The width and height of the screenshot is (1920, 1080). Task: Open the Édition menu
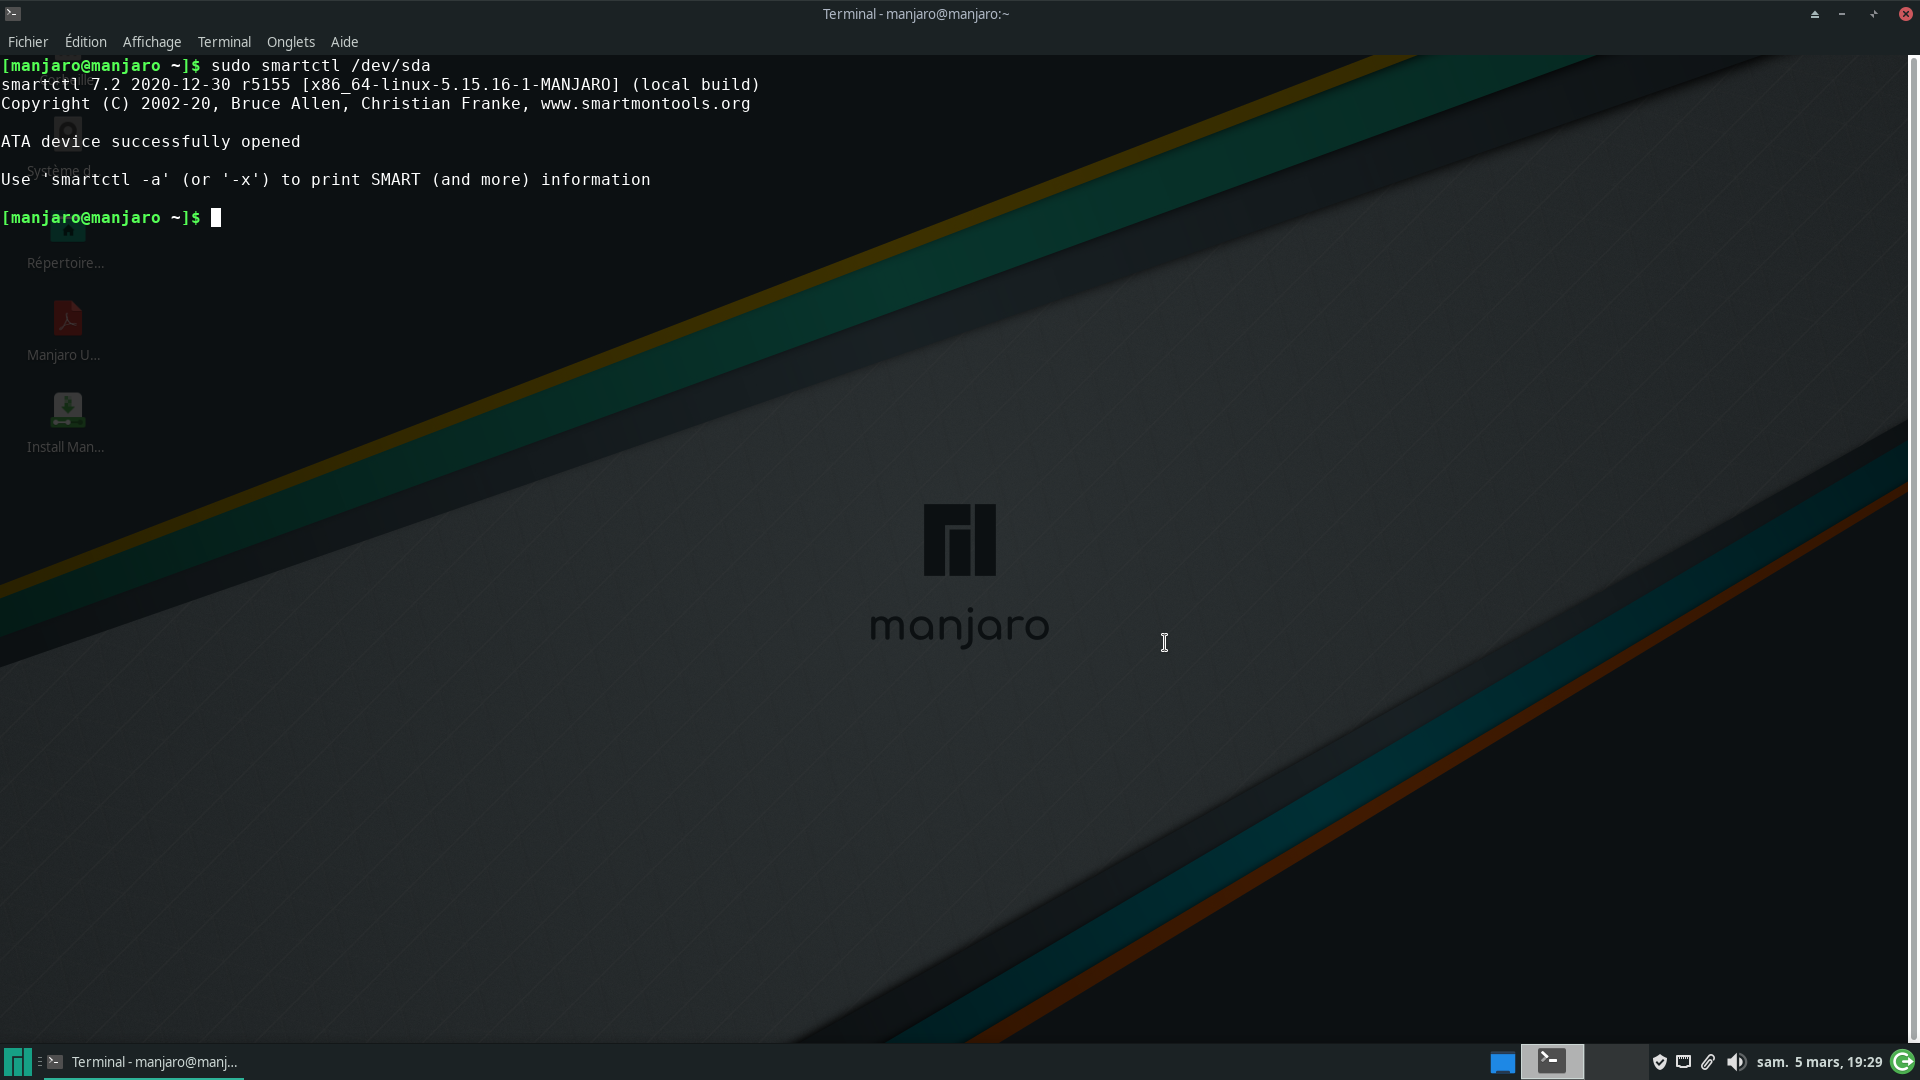pyautogui.click(x=86, y=42)
